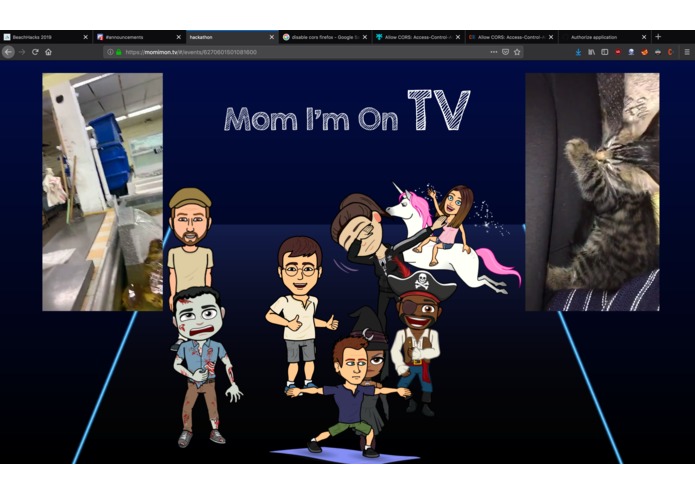Image resolution: width=695 pixels, height=494 pixels.
Task: Go back using the browser back arrow
Action: click(x=8, y=52)
